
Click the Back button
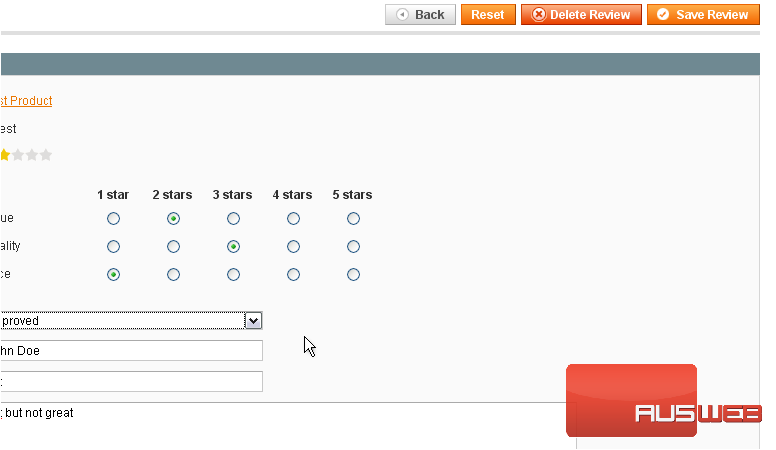(420, 15)
